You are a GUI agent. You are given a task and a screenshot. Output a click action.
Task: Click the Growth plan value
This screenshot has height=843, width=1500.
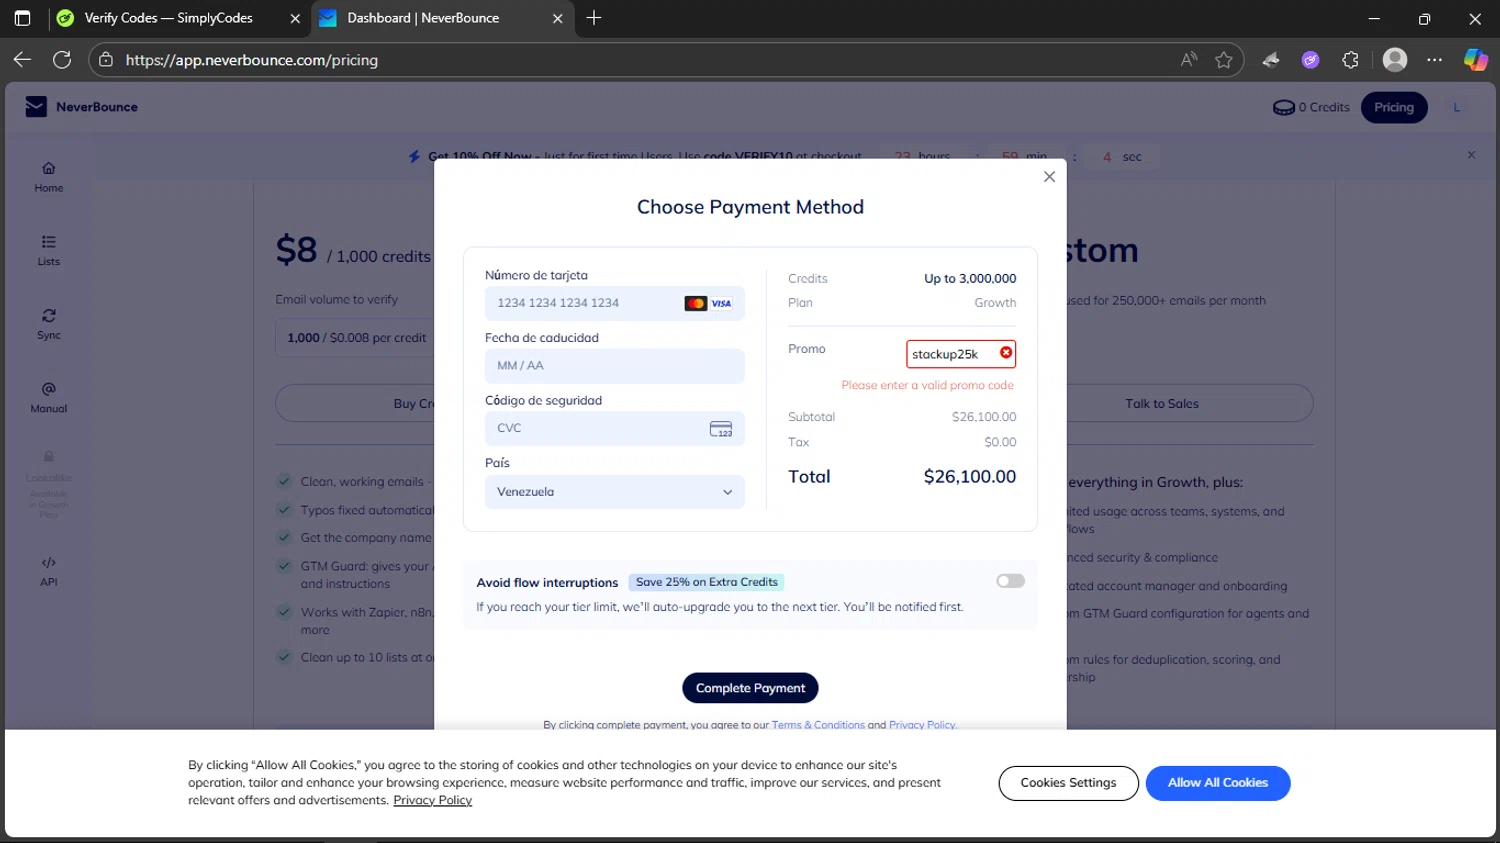[995, 303]
